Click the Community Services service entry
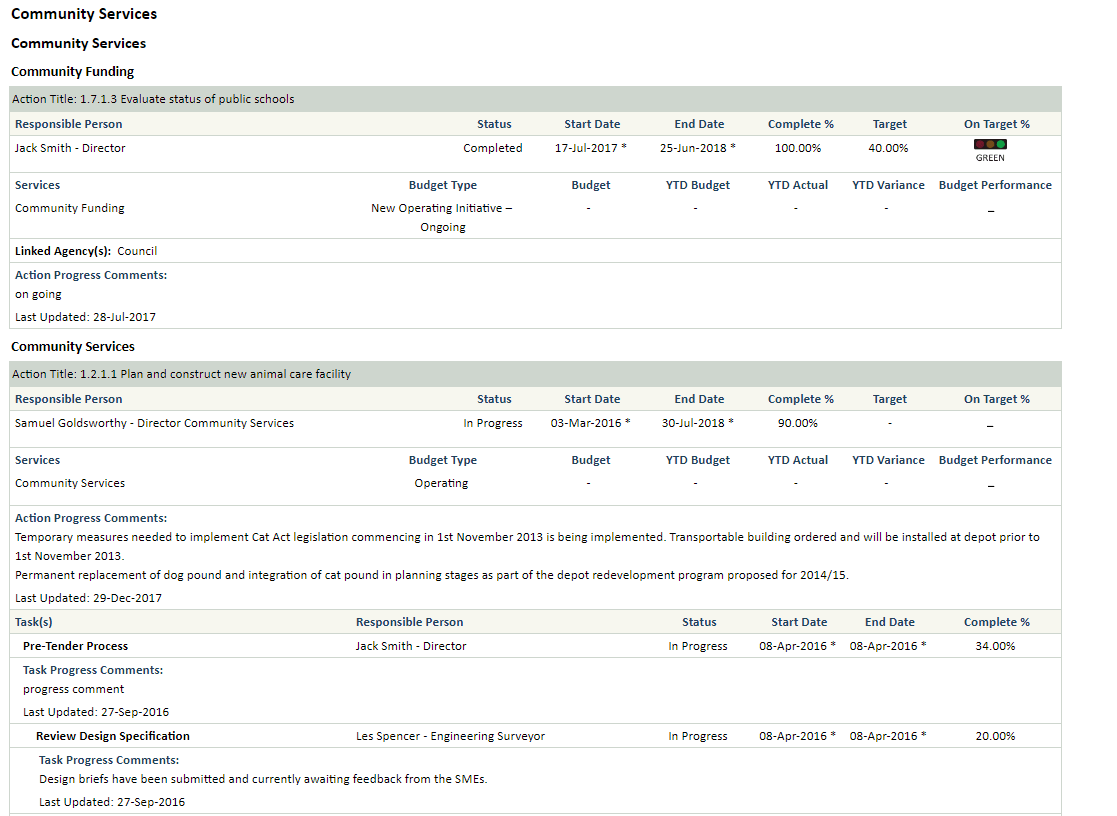 point(69,482)
